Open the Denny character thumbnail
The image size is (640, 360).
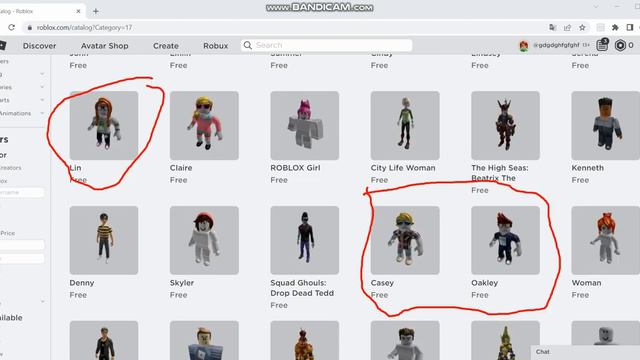104,240
